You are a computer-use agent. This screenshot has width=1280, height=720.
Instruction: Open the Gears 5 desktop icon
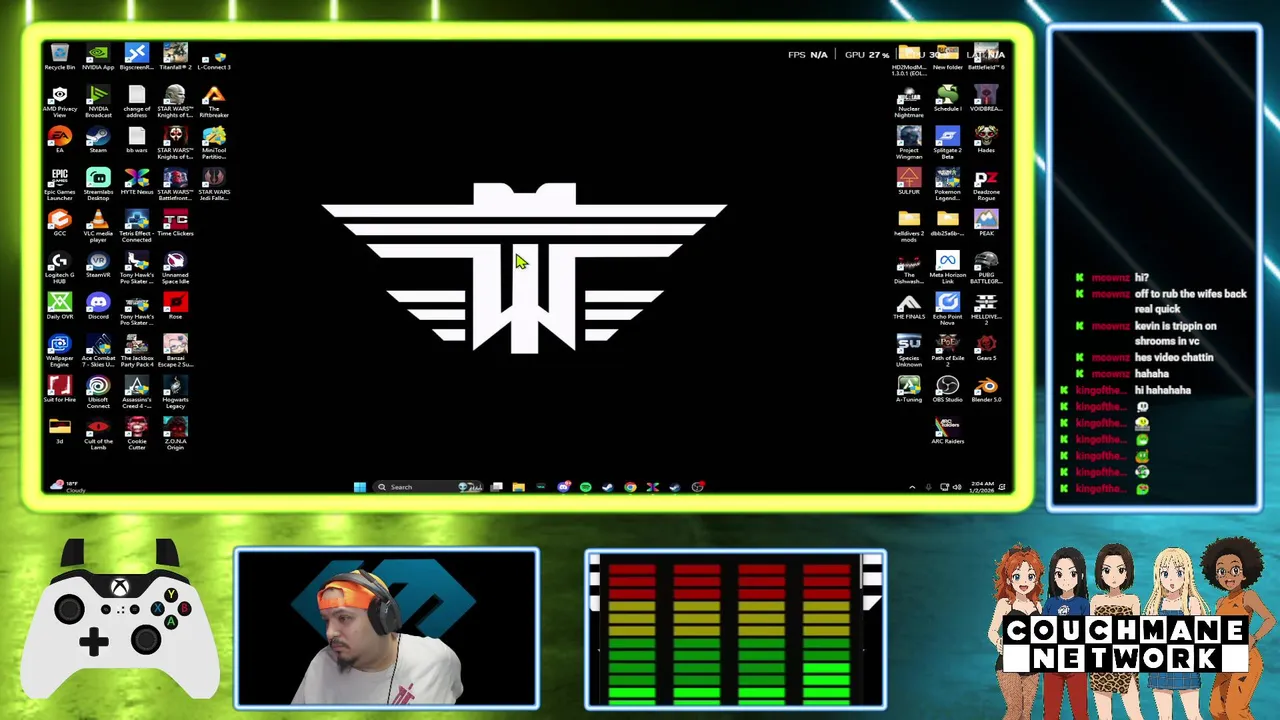[986, 348]
